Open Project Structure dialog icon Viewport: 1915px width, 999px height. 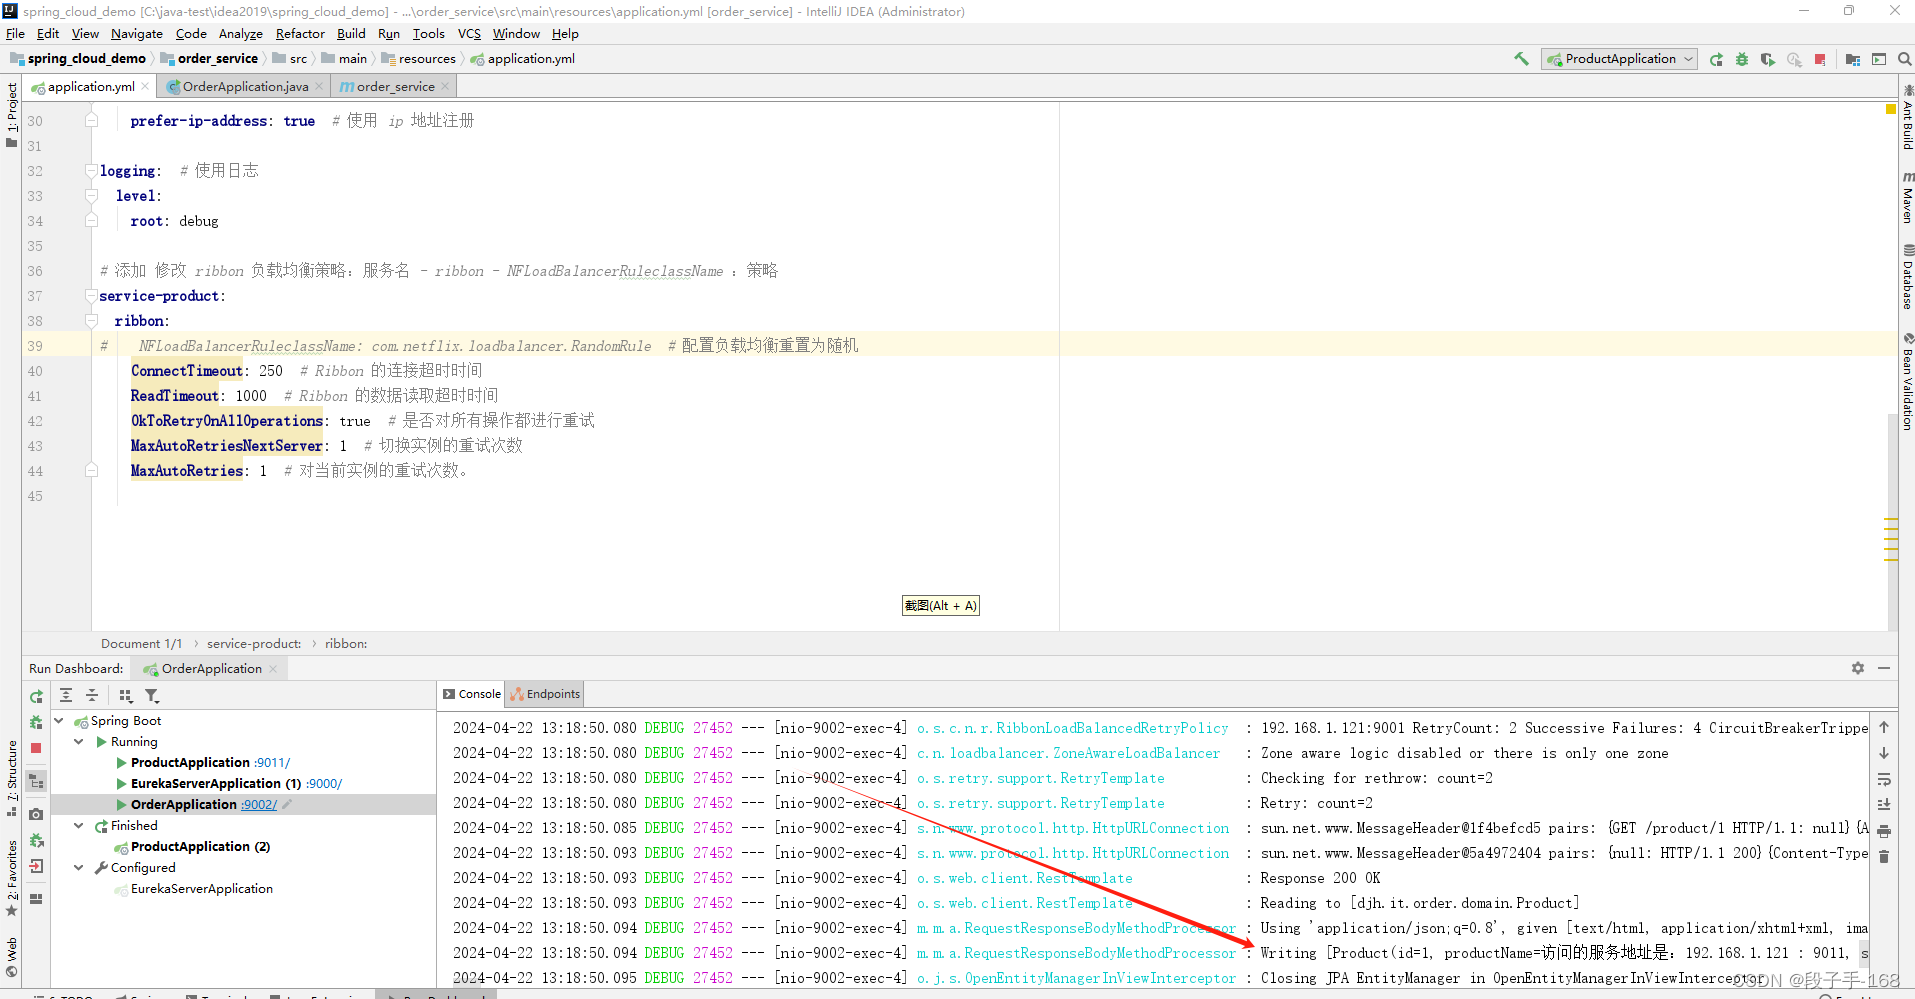(1853, 59)
